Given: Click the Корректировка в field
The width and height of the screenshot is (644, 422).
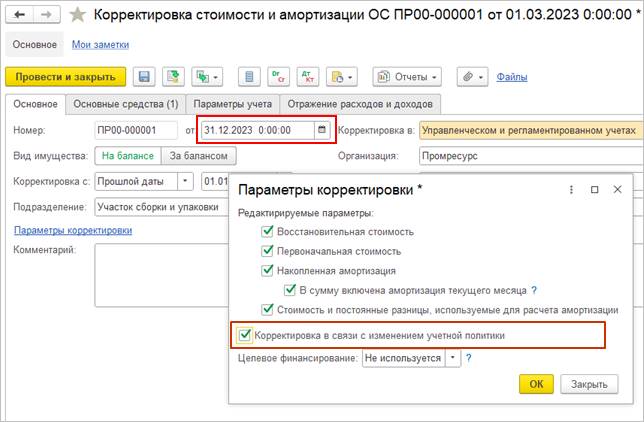Looking at the screenshot, I should (x=531, y=131).
